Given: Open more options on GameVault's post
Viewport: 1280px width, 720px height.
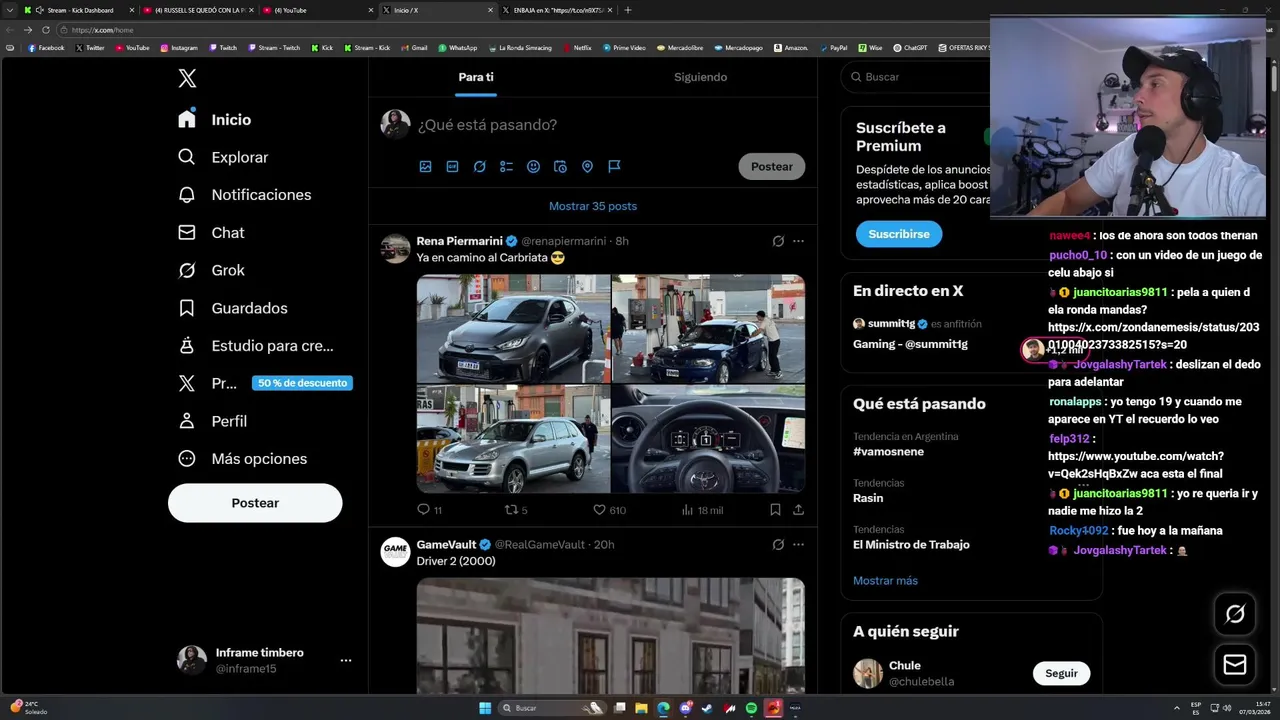Looking at the screenshot, I should click(798, 545).
